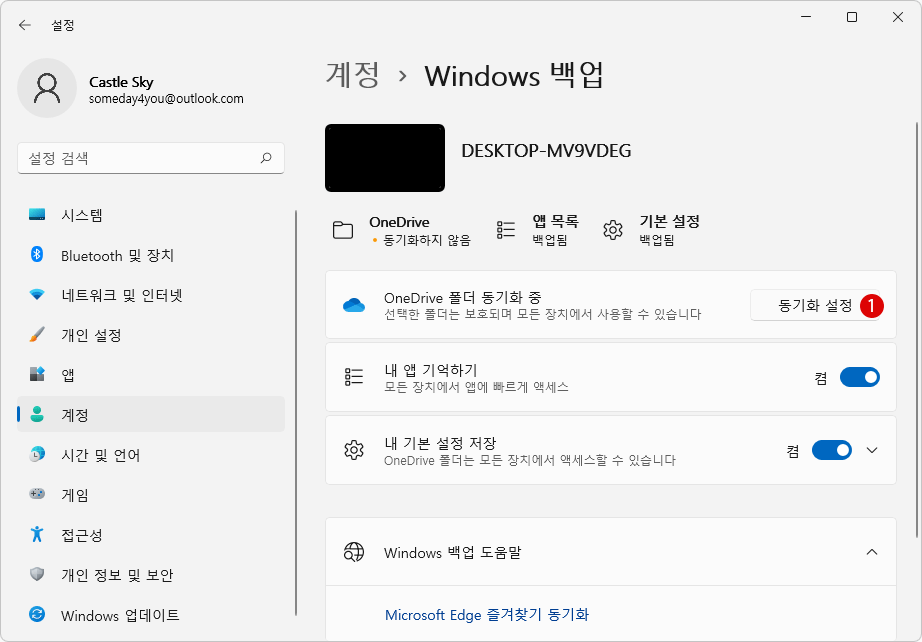
Task: Click the Castle Sky user name
Action: pyautogui.click(x=121, y=82)
